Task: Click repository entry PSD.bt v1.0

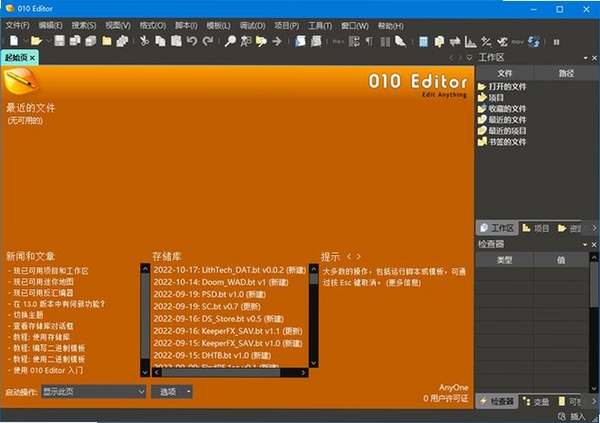Action: [210, 294]
